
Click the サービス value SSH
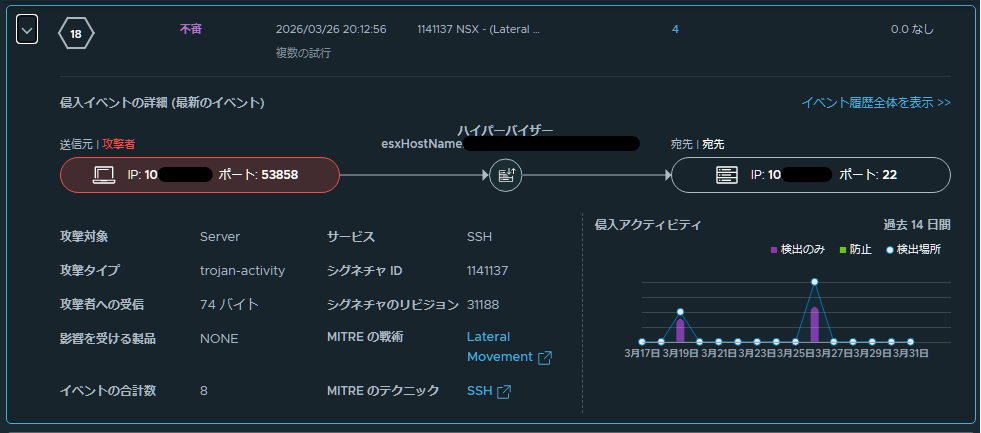[x=479, y=237]
